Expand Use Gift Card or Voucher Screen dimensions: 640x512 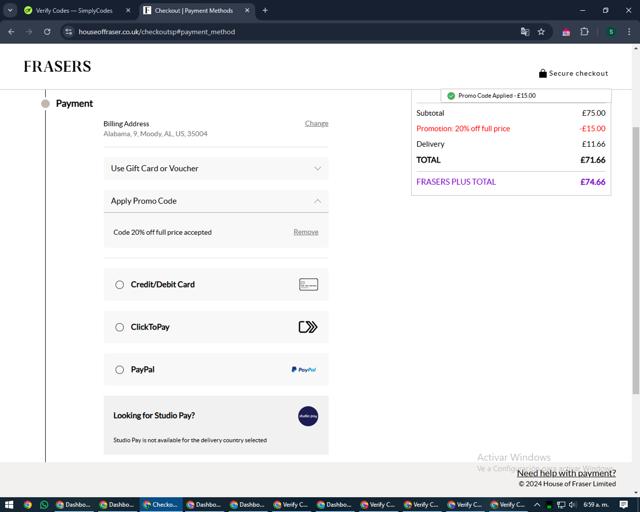pos(216,168)
